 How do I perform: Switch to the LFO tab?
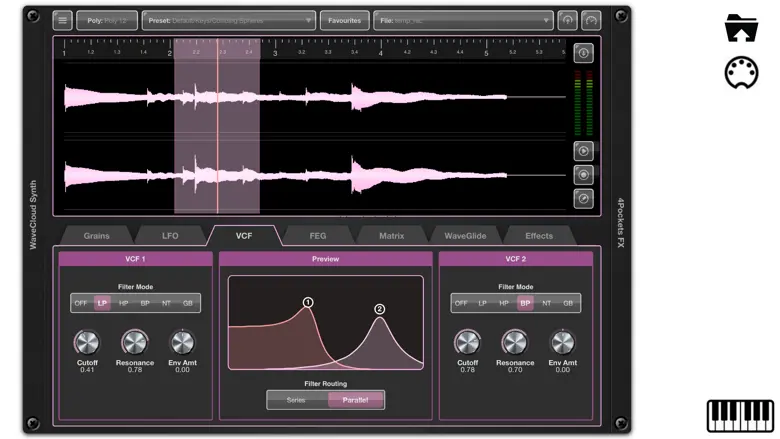pyautogui.click(x=170, y=236)
